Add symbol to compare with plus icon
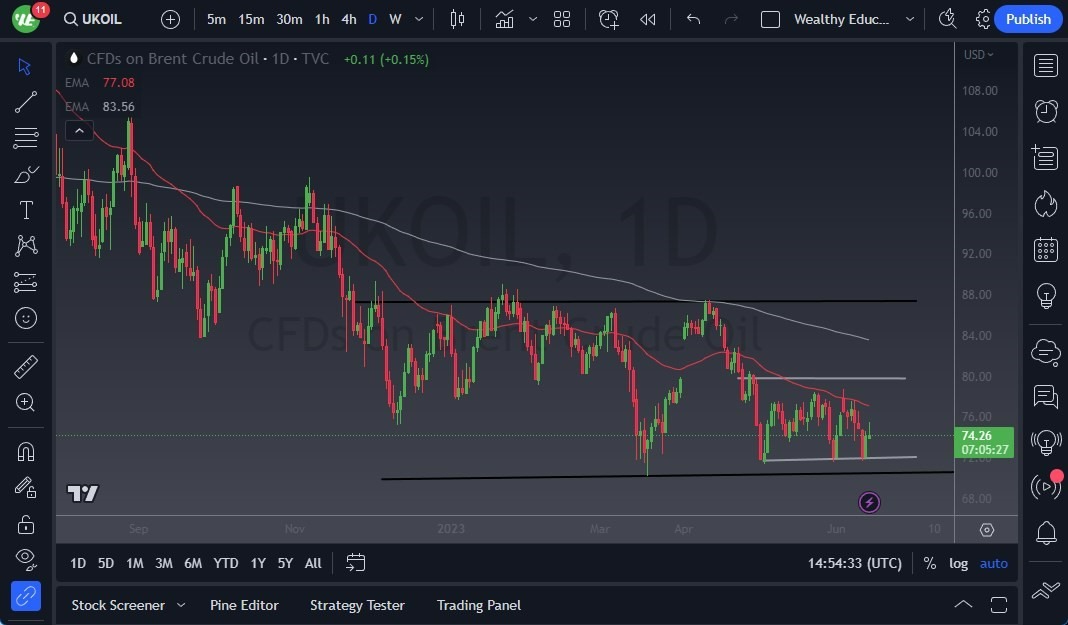This screenshot has width=1068, height=625. 170,19
